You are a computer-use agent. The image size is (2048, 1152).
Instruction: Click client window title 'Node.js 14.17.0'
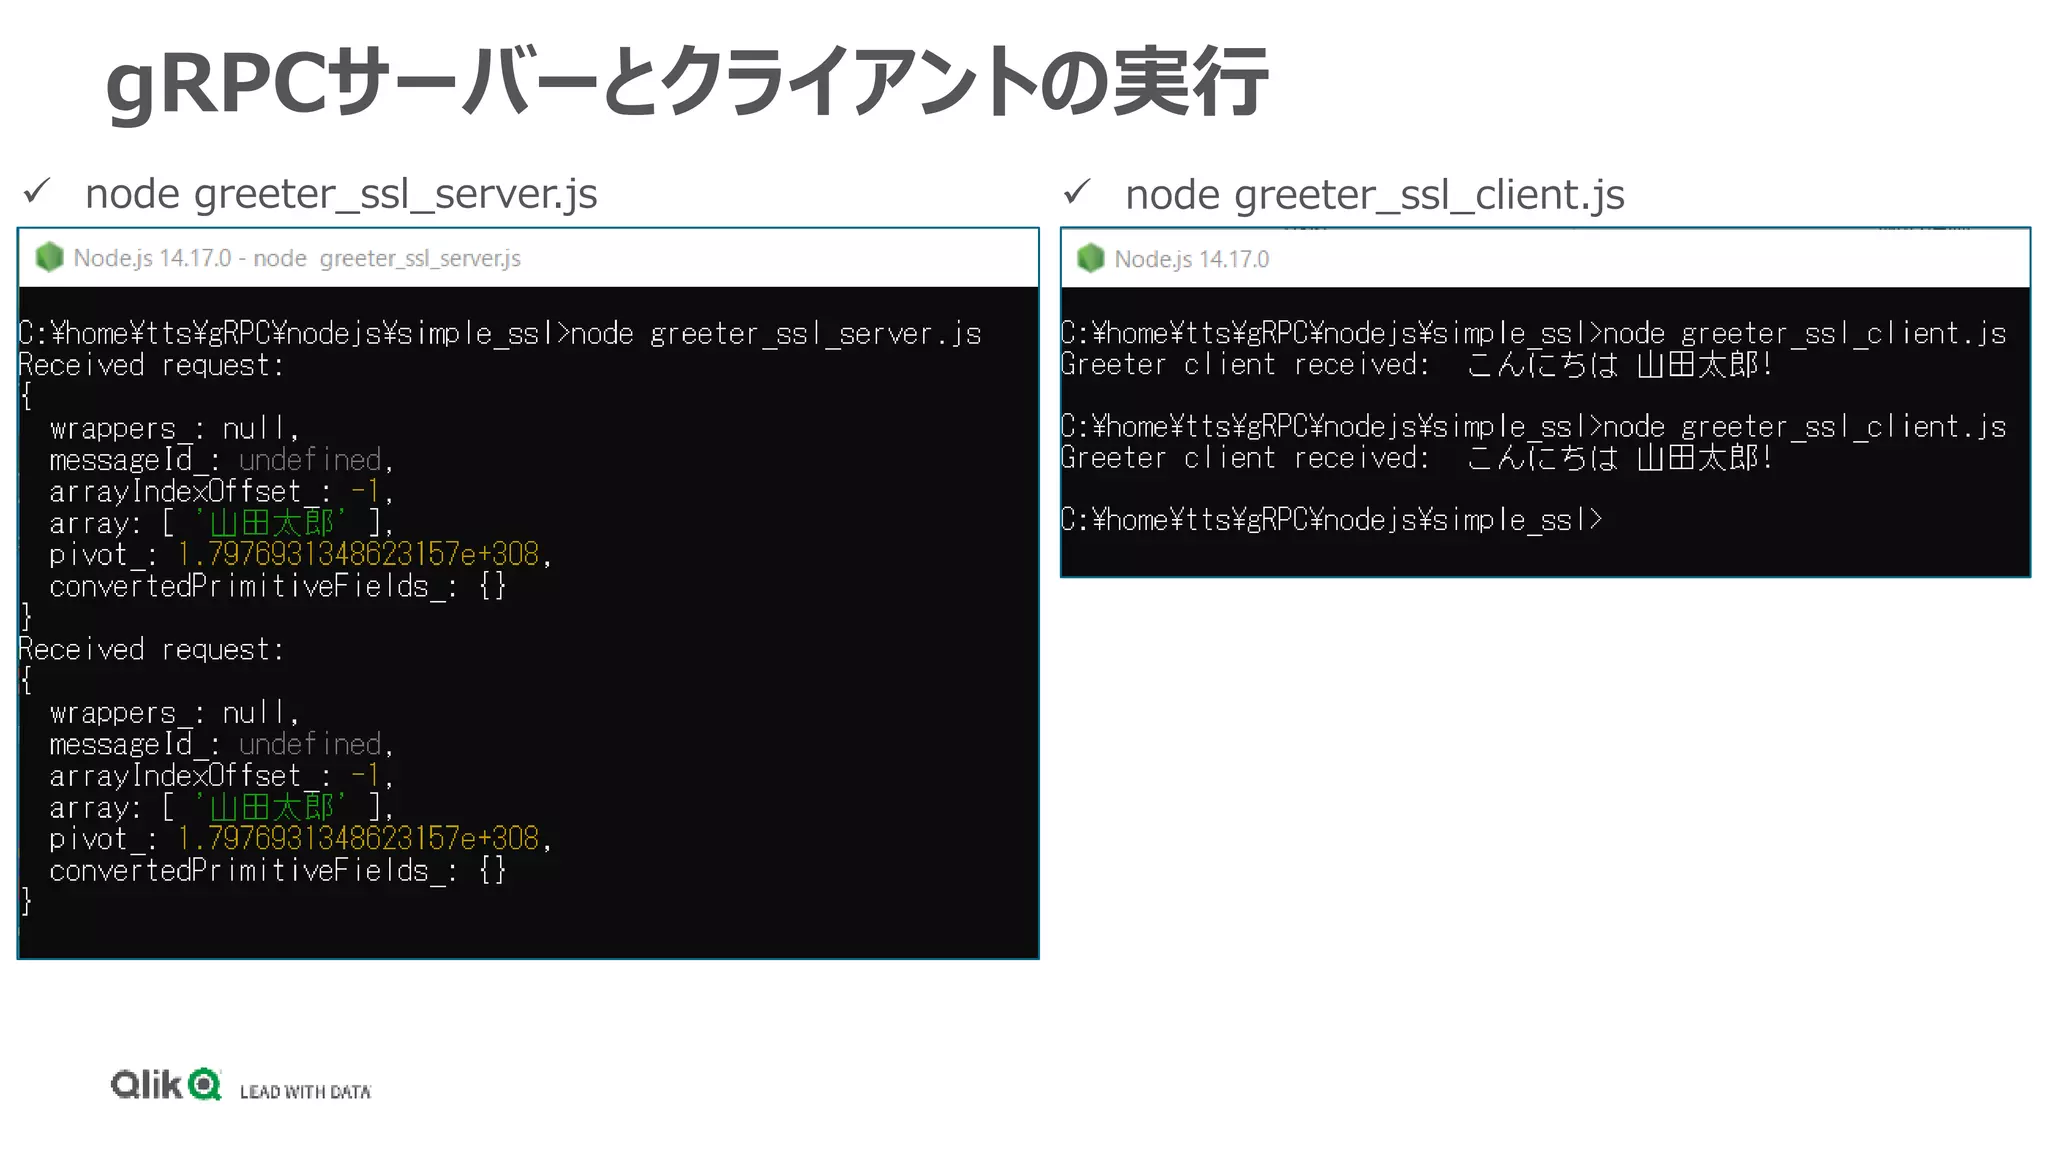(1191, 259)
